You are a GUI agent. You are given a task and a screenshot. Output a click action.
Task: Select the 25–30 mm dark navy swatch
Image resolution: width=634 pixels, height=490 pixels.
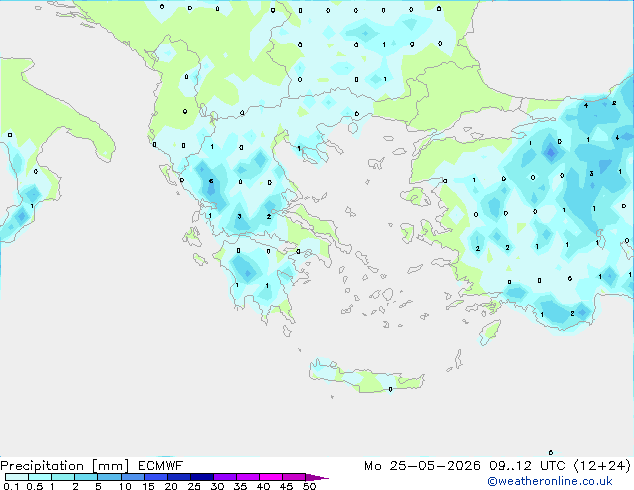202,477
